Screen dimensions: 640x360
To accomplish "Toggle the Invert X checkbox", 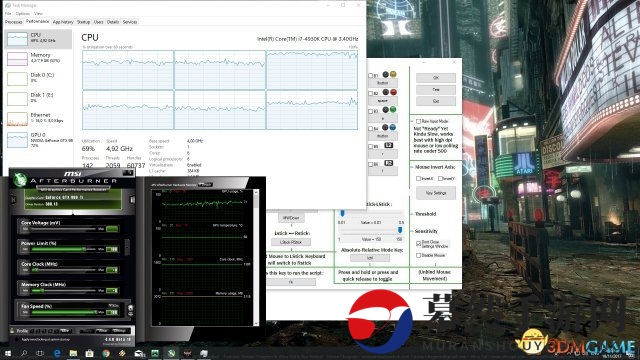I will tap(418, 178).
